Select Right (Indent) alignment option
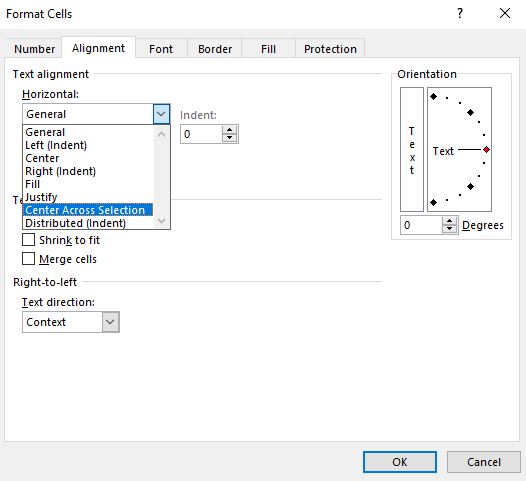This screenshot has height=481, width=526. pos(88,171)
